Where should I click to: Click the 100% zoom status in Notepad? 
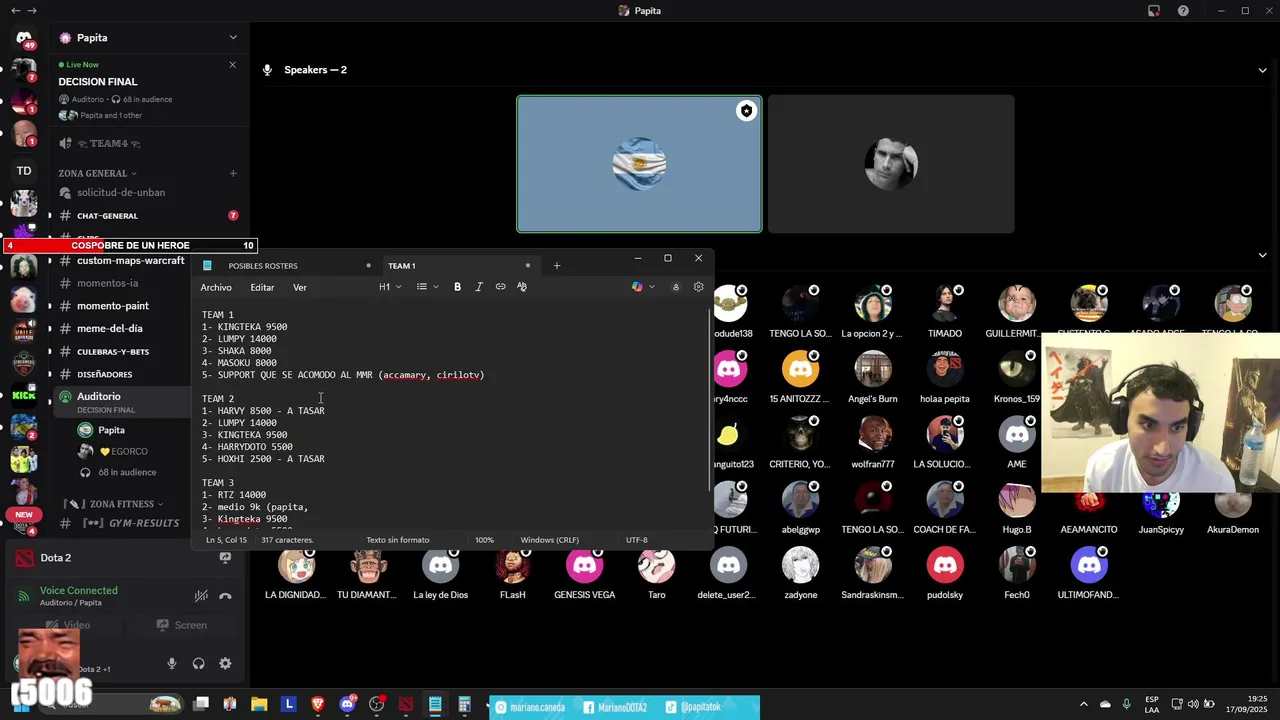click(484, 540)
